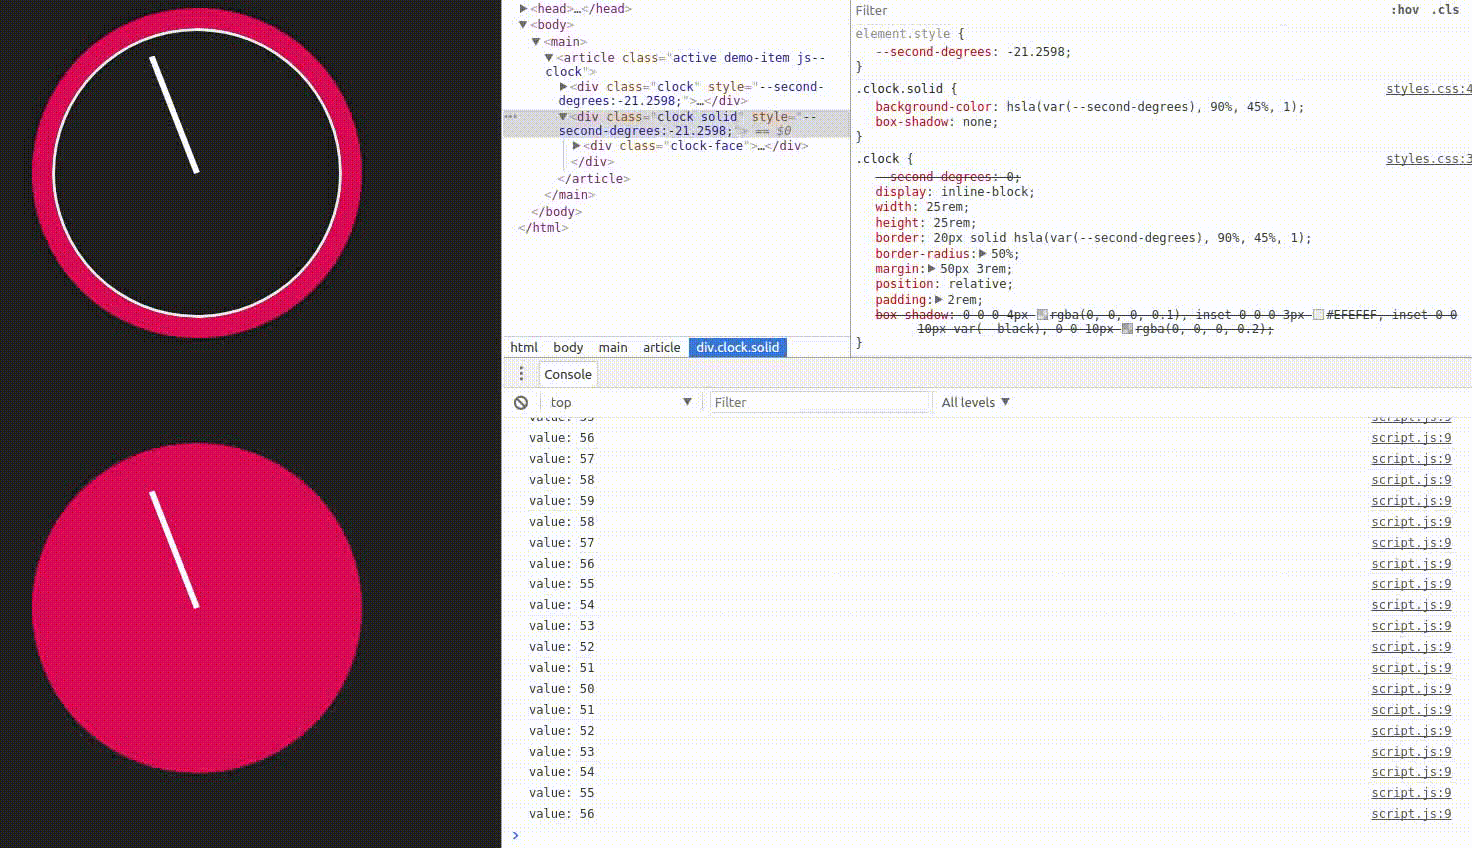Toggle the :hov element state button
1472x848 pixels.
1404,10
